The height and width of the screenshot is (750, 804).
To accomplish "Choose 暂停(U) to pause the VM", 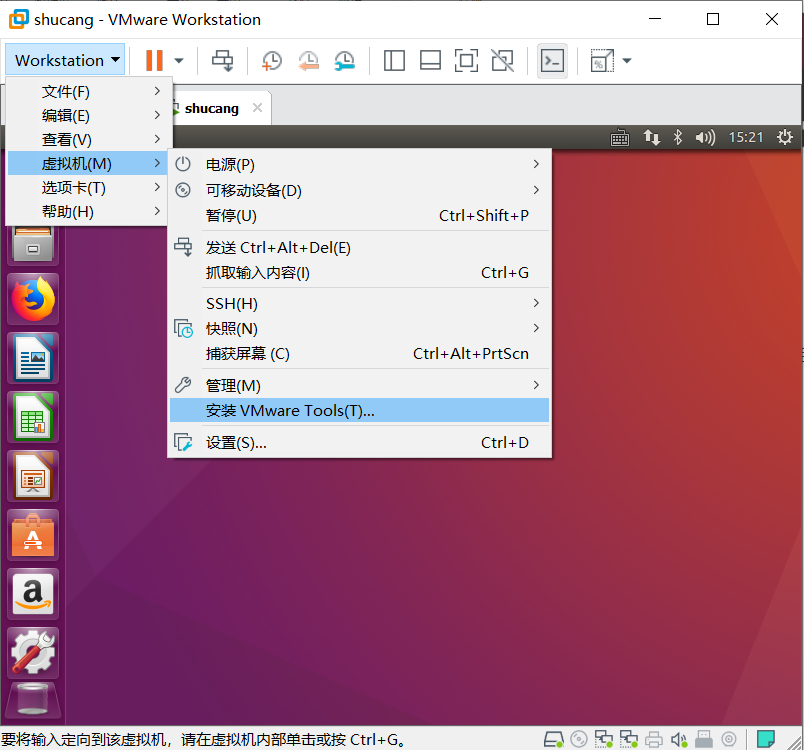I will click(x=359, y=215).
